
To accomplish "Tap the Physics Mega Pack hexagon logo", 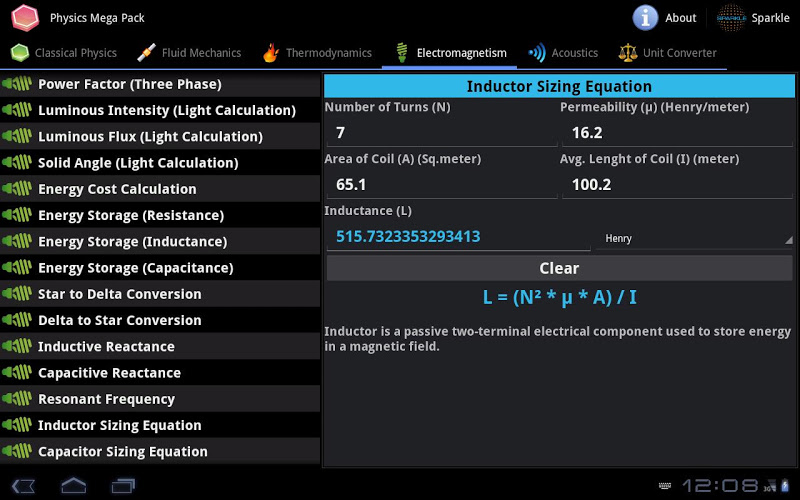I will [25, 17].
